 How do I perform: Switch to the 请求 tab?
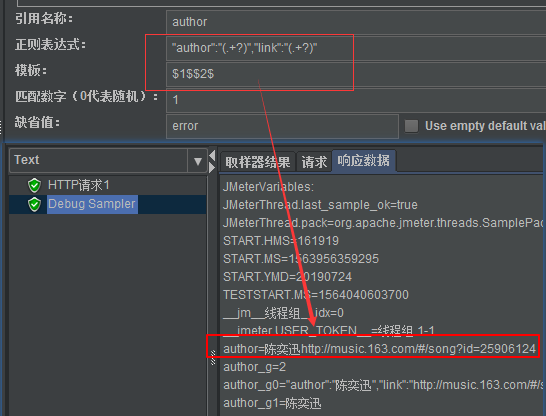pyautogui.click(x=314, y=162)
